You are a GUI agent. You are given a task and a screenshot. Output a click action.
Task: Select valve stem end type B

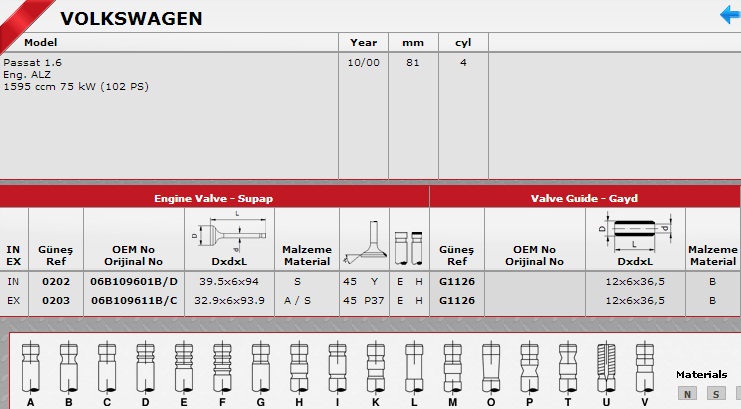[x=69, y=374]
